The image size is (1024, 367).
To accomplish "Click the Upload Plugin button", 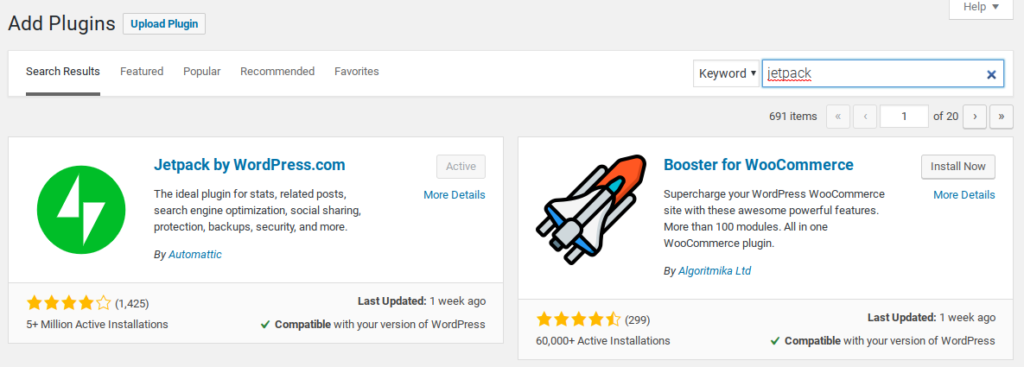I will pos(164,24).
